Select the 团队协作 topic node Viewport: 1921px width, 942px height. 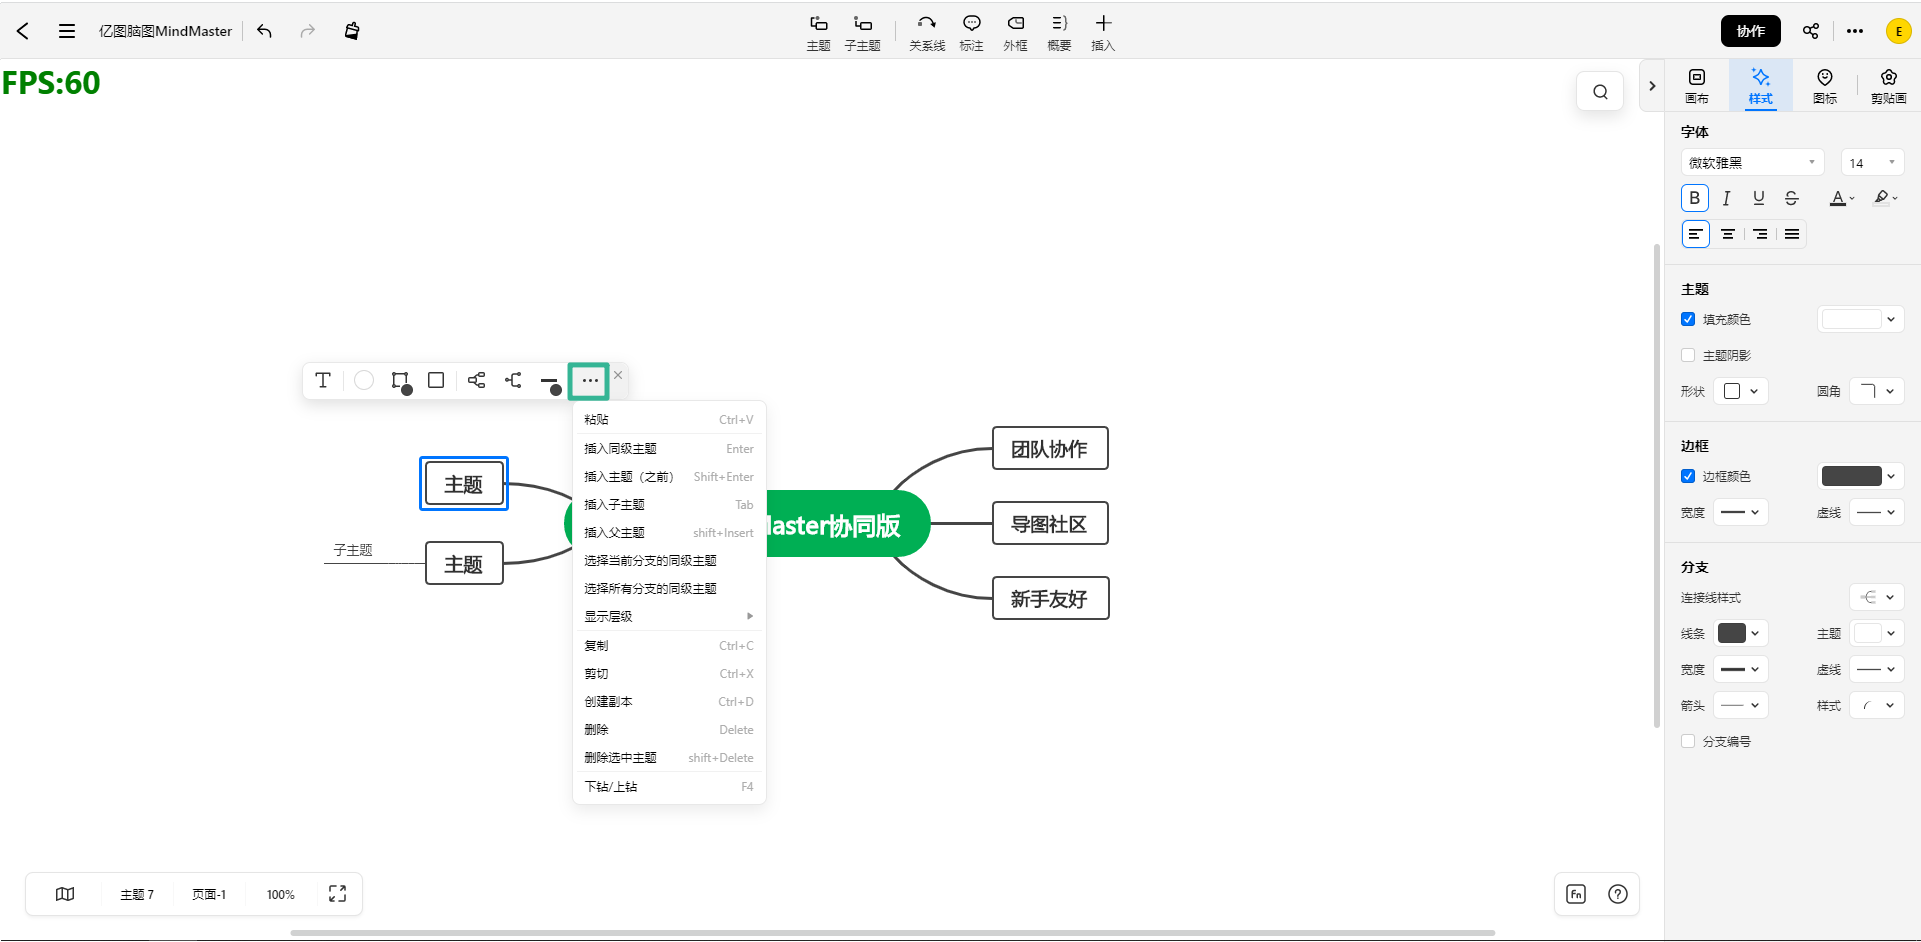[1049, 449]
